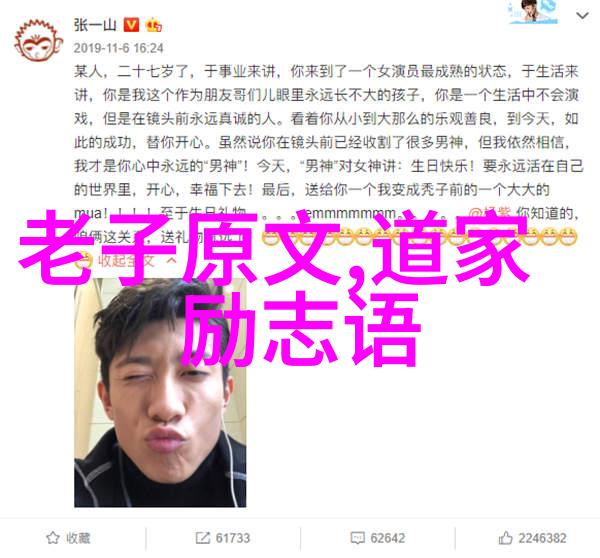Open the card decoration image top right
600x558 pixels.
tap(532, 12)
